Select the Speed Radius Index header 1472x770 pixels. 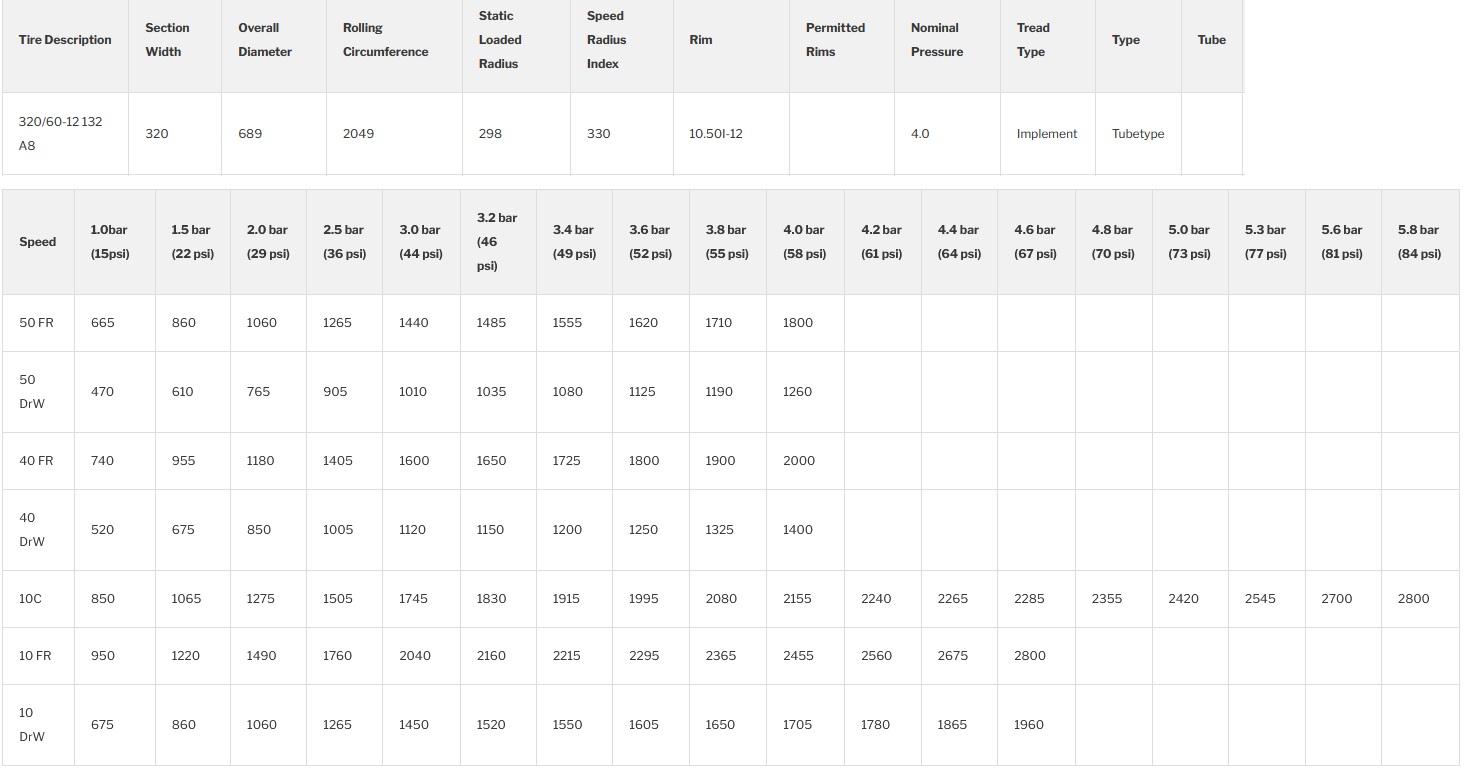606,40
